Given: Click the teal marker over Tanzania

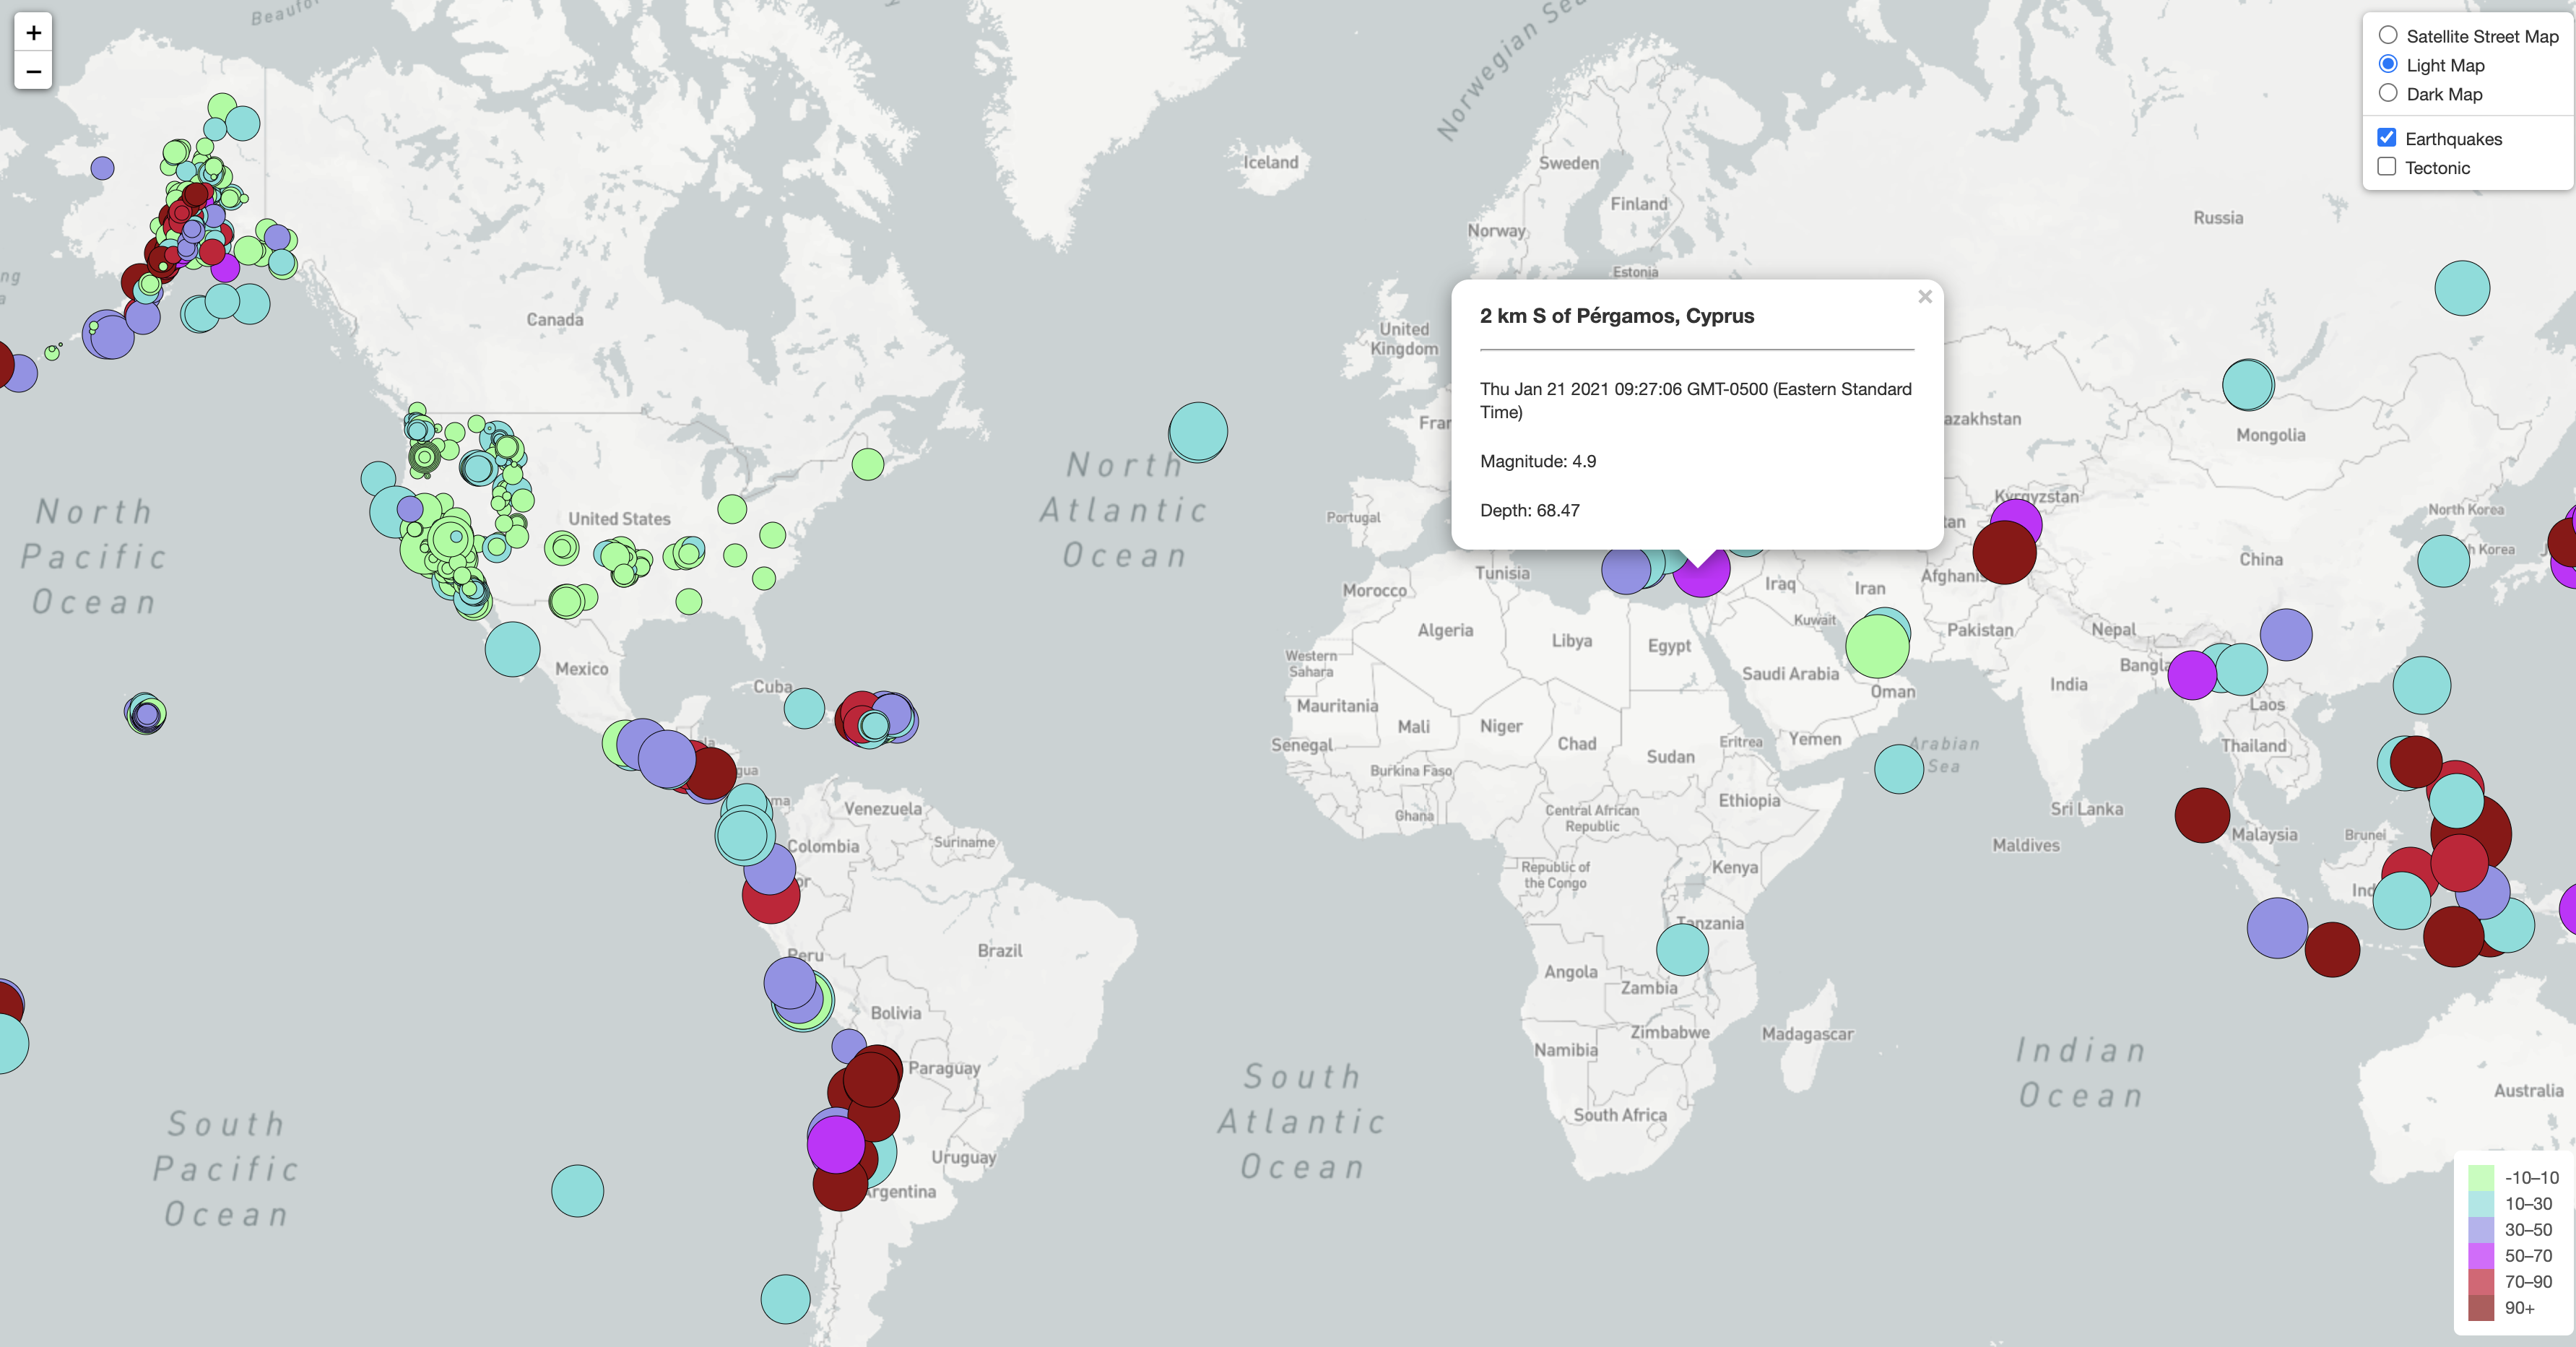Looking at the screenshot, I should coord(1682,949).
